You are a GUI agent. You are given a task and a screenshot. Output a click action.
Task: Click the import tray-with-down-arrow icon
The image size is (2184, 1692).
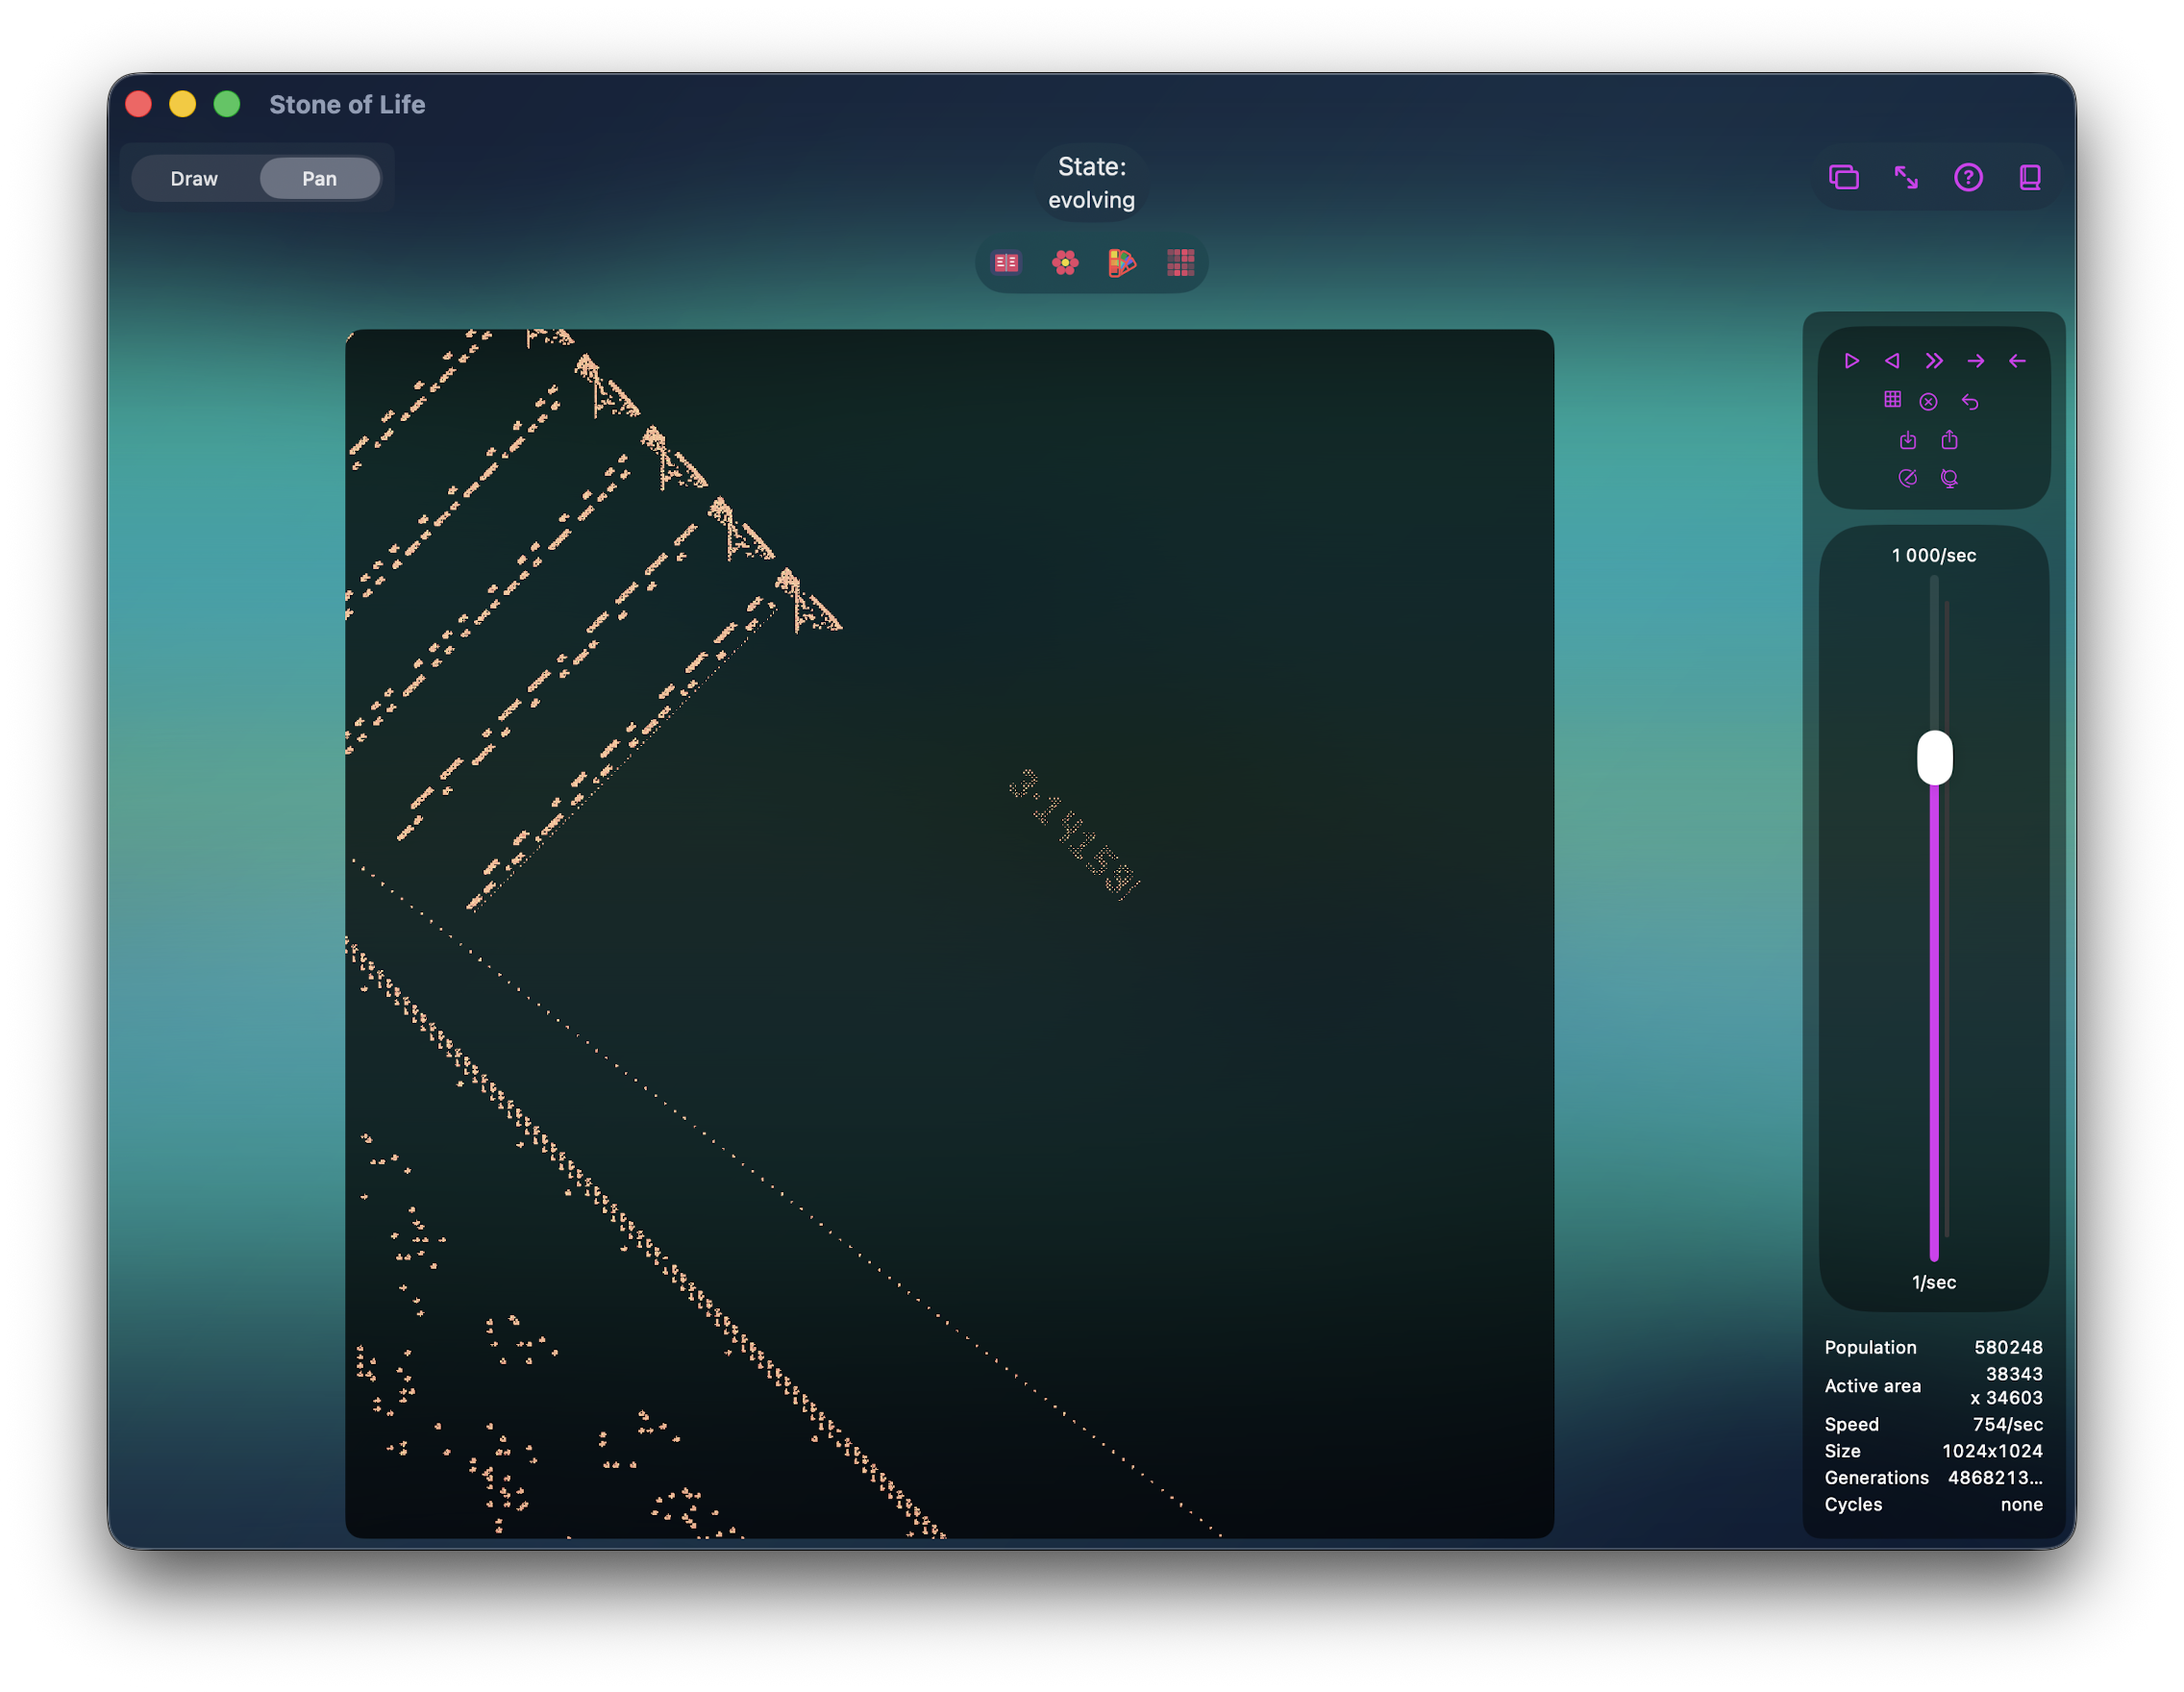pos(1908,440)
